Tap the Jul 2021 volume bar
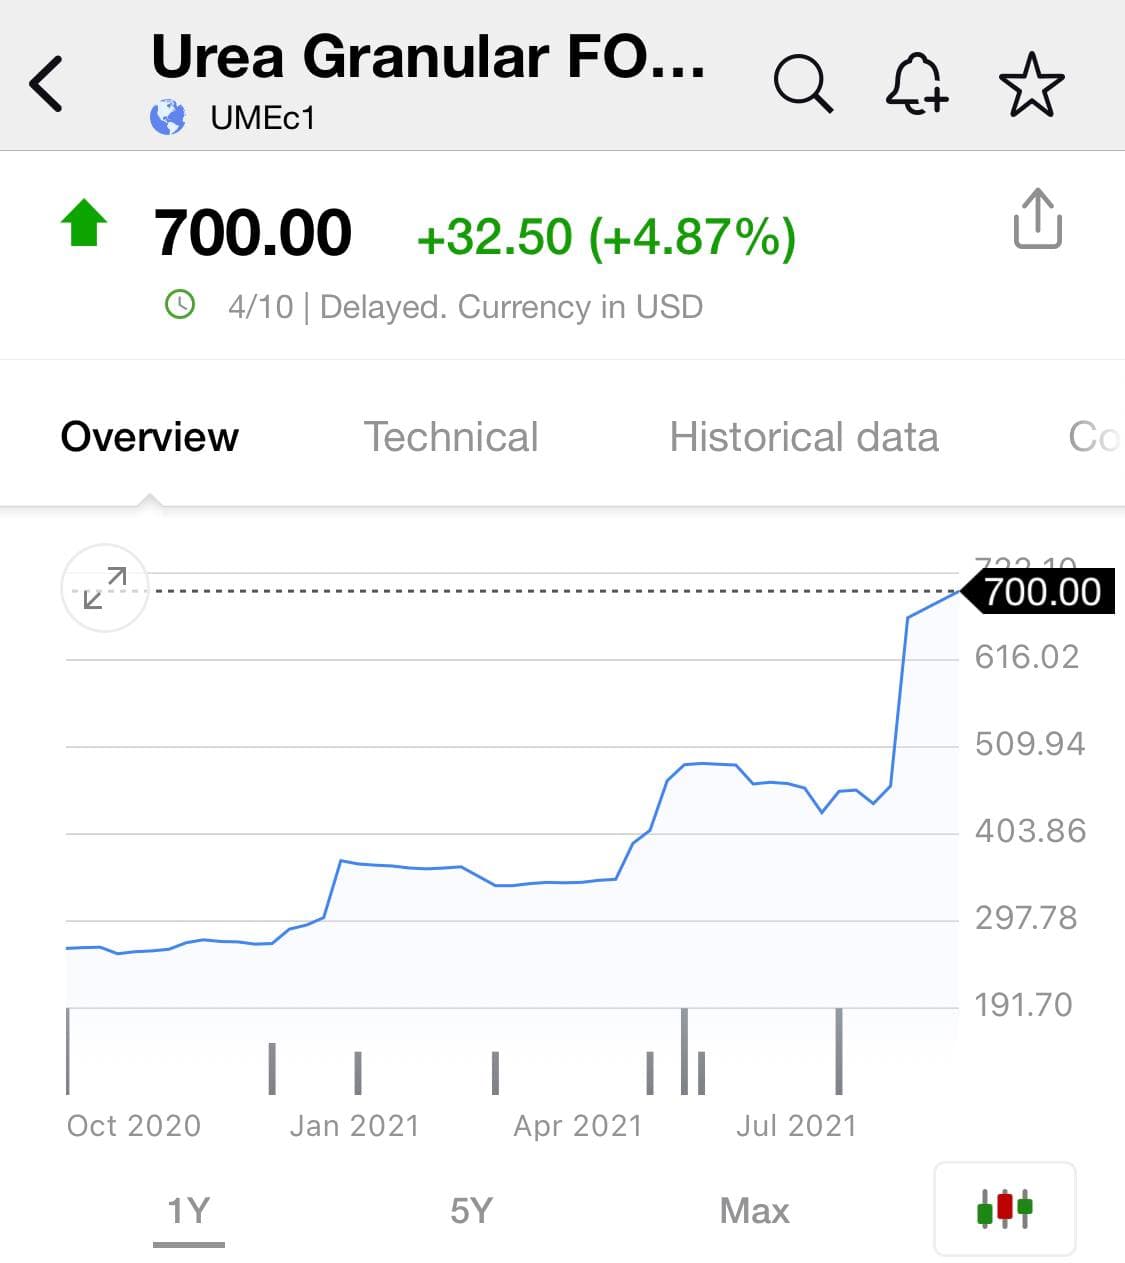The width and height of the screenshot is (1125, 1263). (839, 1051)
